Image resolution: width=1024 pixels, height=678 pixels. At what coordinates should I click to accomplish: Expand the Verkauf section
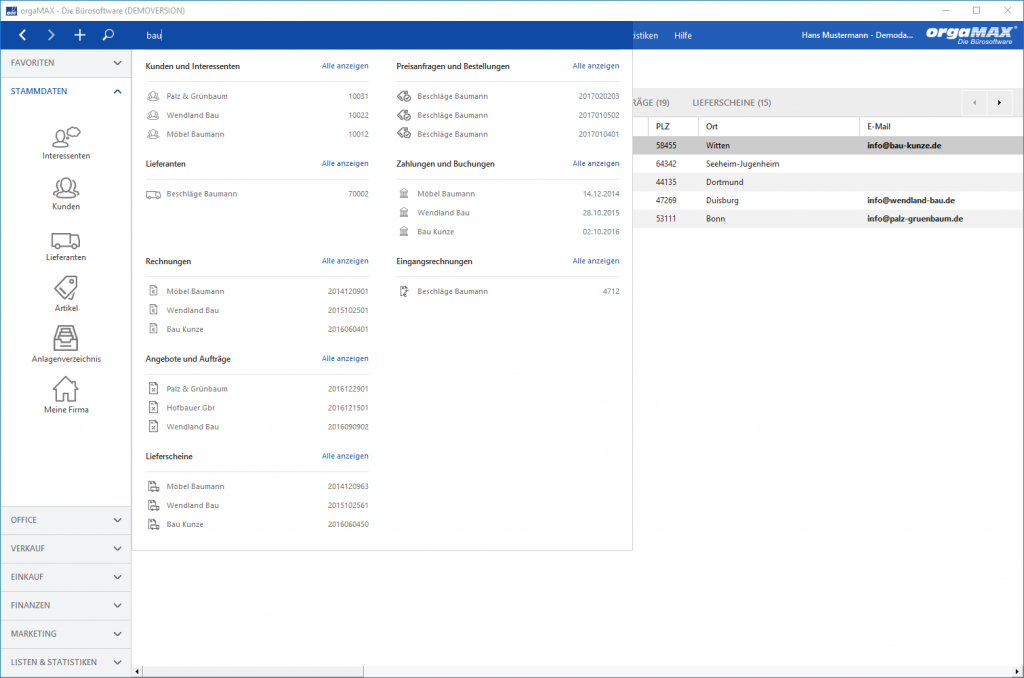coord(66,549)
